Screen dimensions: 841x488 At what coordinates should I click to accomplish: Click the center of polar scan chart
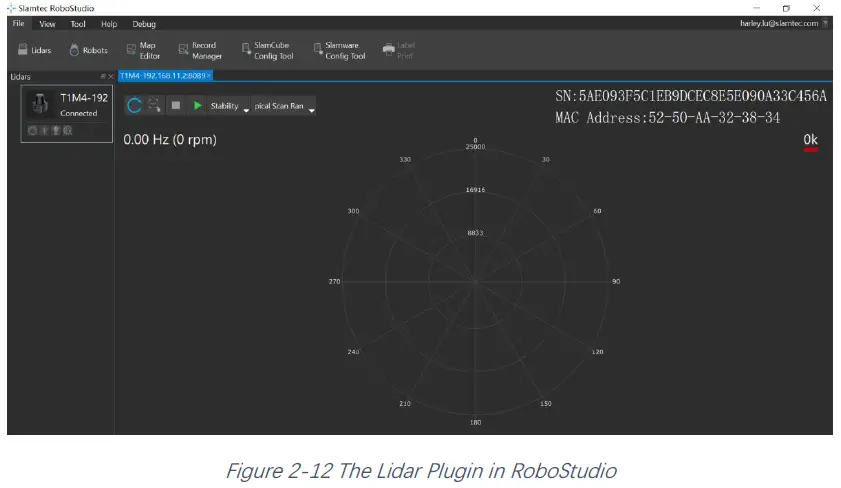click(475, 282)
